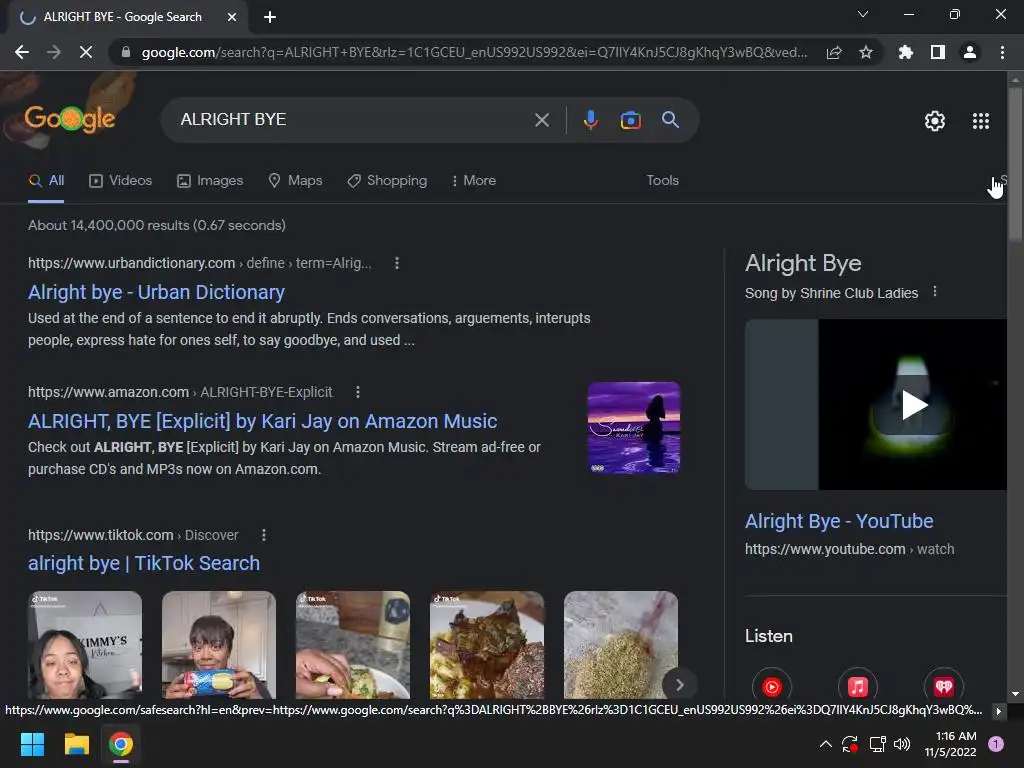Open Alright Bye - YouTube link
The image size is (1024, 768).
point(839,521)
